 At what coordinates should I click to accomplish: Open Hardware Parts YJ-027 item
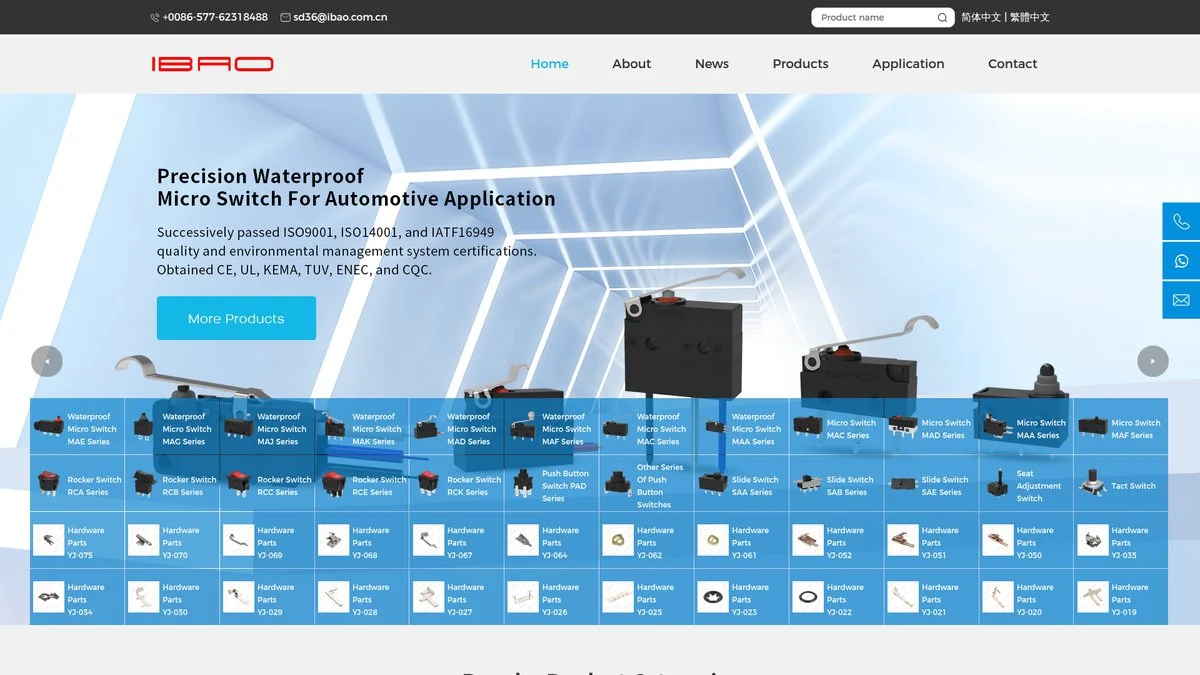(457, 598)
